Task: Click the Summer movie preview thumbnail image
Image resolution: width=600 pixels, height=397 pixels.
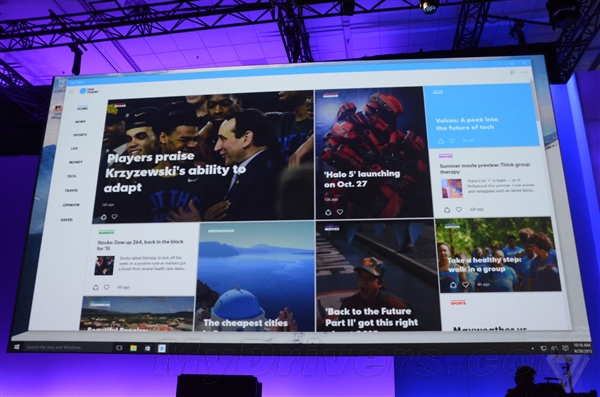Action: click(452, 188)
